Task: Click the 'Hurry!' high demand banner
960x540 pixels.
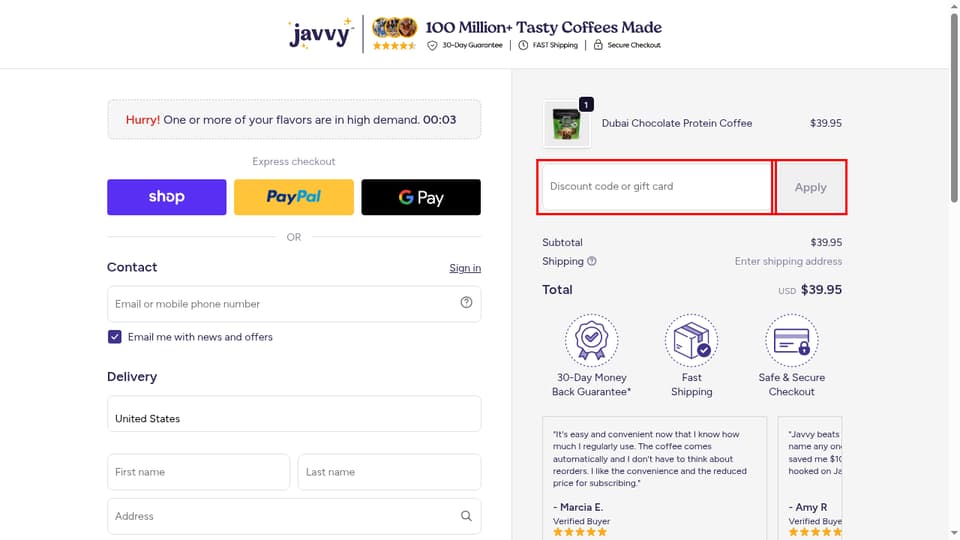Action: click(294, 119)
